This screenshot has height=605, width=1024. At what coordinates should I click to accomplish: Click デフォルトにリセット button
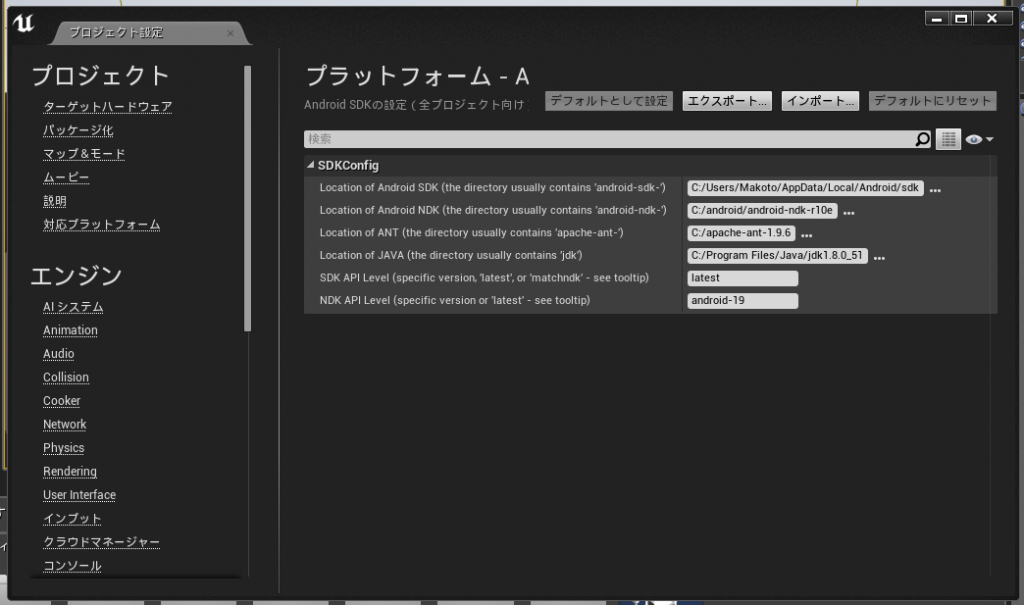tap(932, 101)
